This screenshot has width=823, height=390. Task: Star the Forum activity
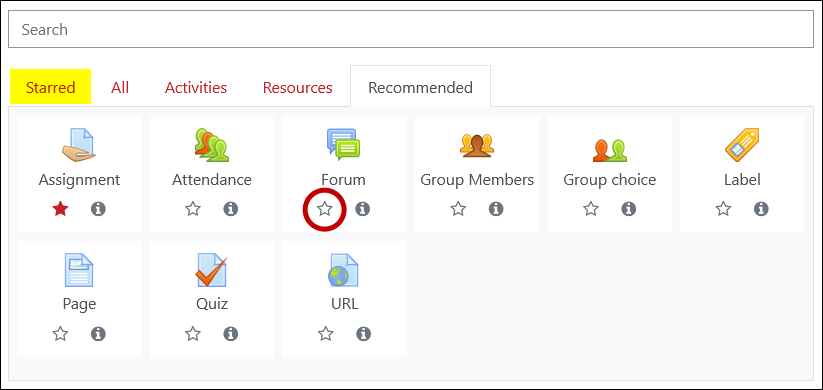coord(325,209)
